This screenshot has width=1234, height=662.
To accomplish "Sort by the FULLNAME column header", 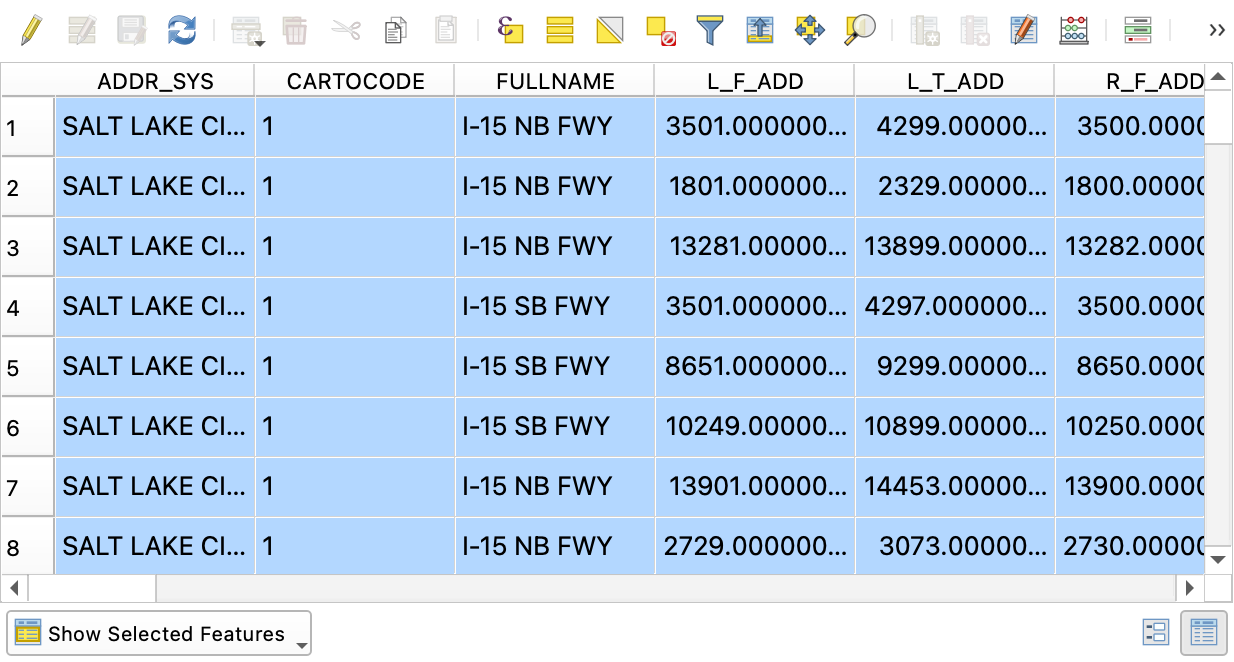I will pos(555,81).
